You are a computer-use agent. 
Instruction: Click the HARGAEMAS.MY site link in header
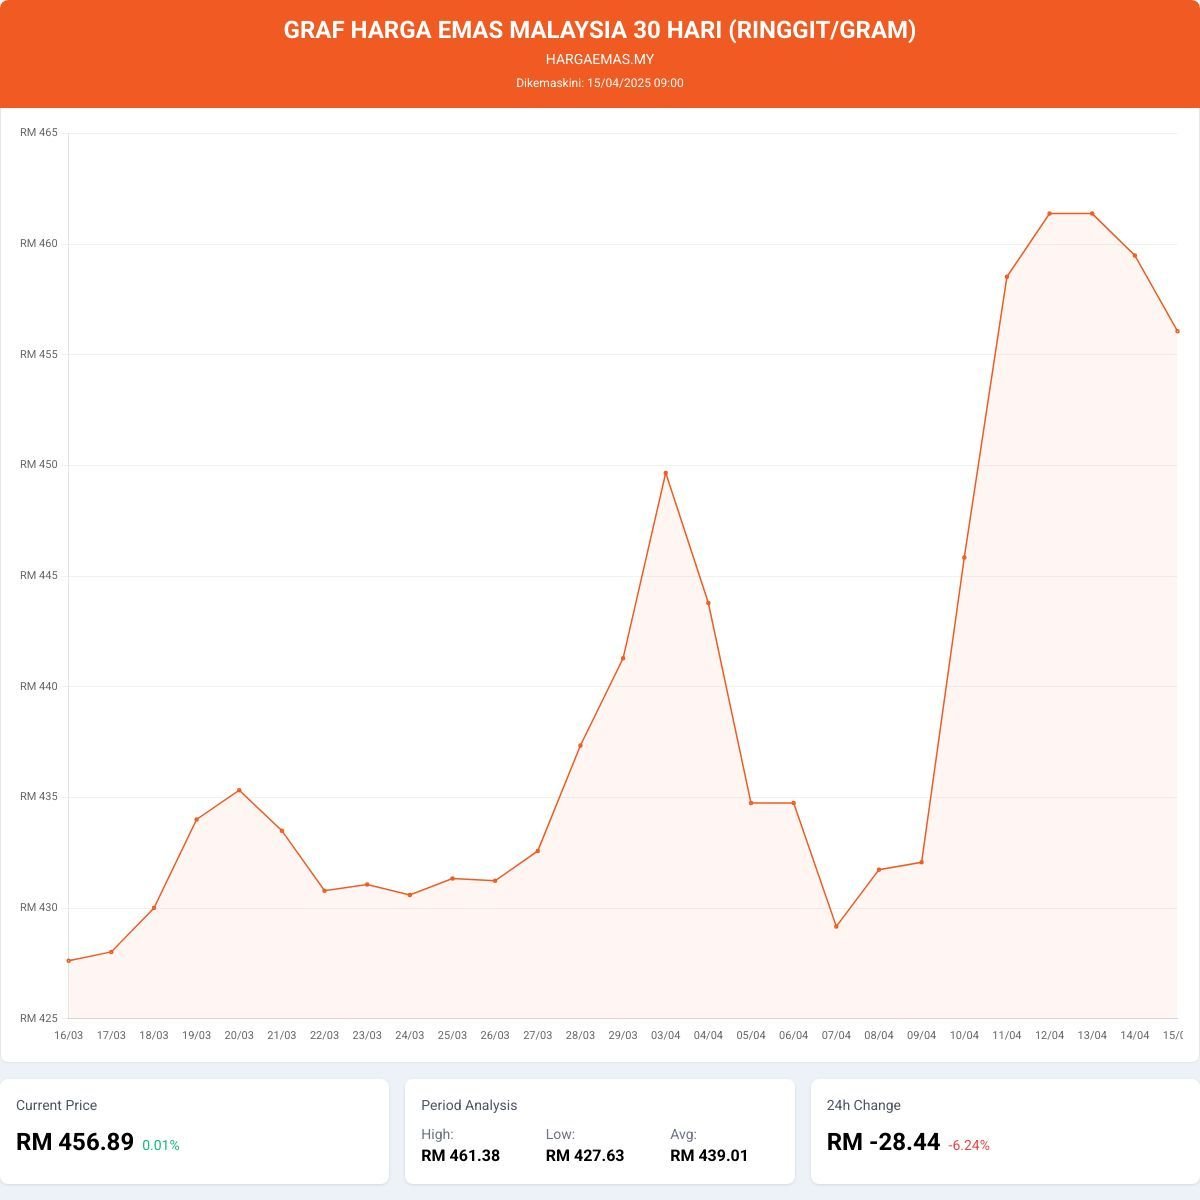(600, 59)
